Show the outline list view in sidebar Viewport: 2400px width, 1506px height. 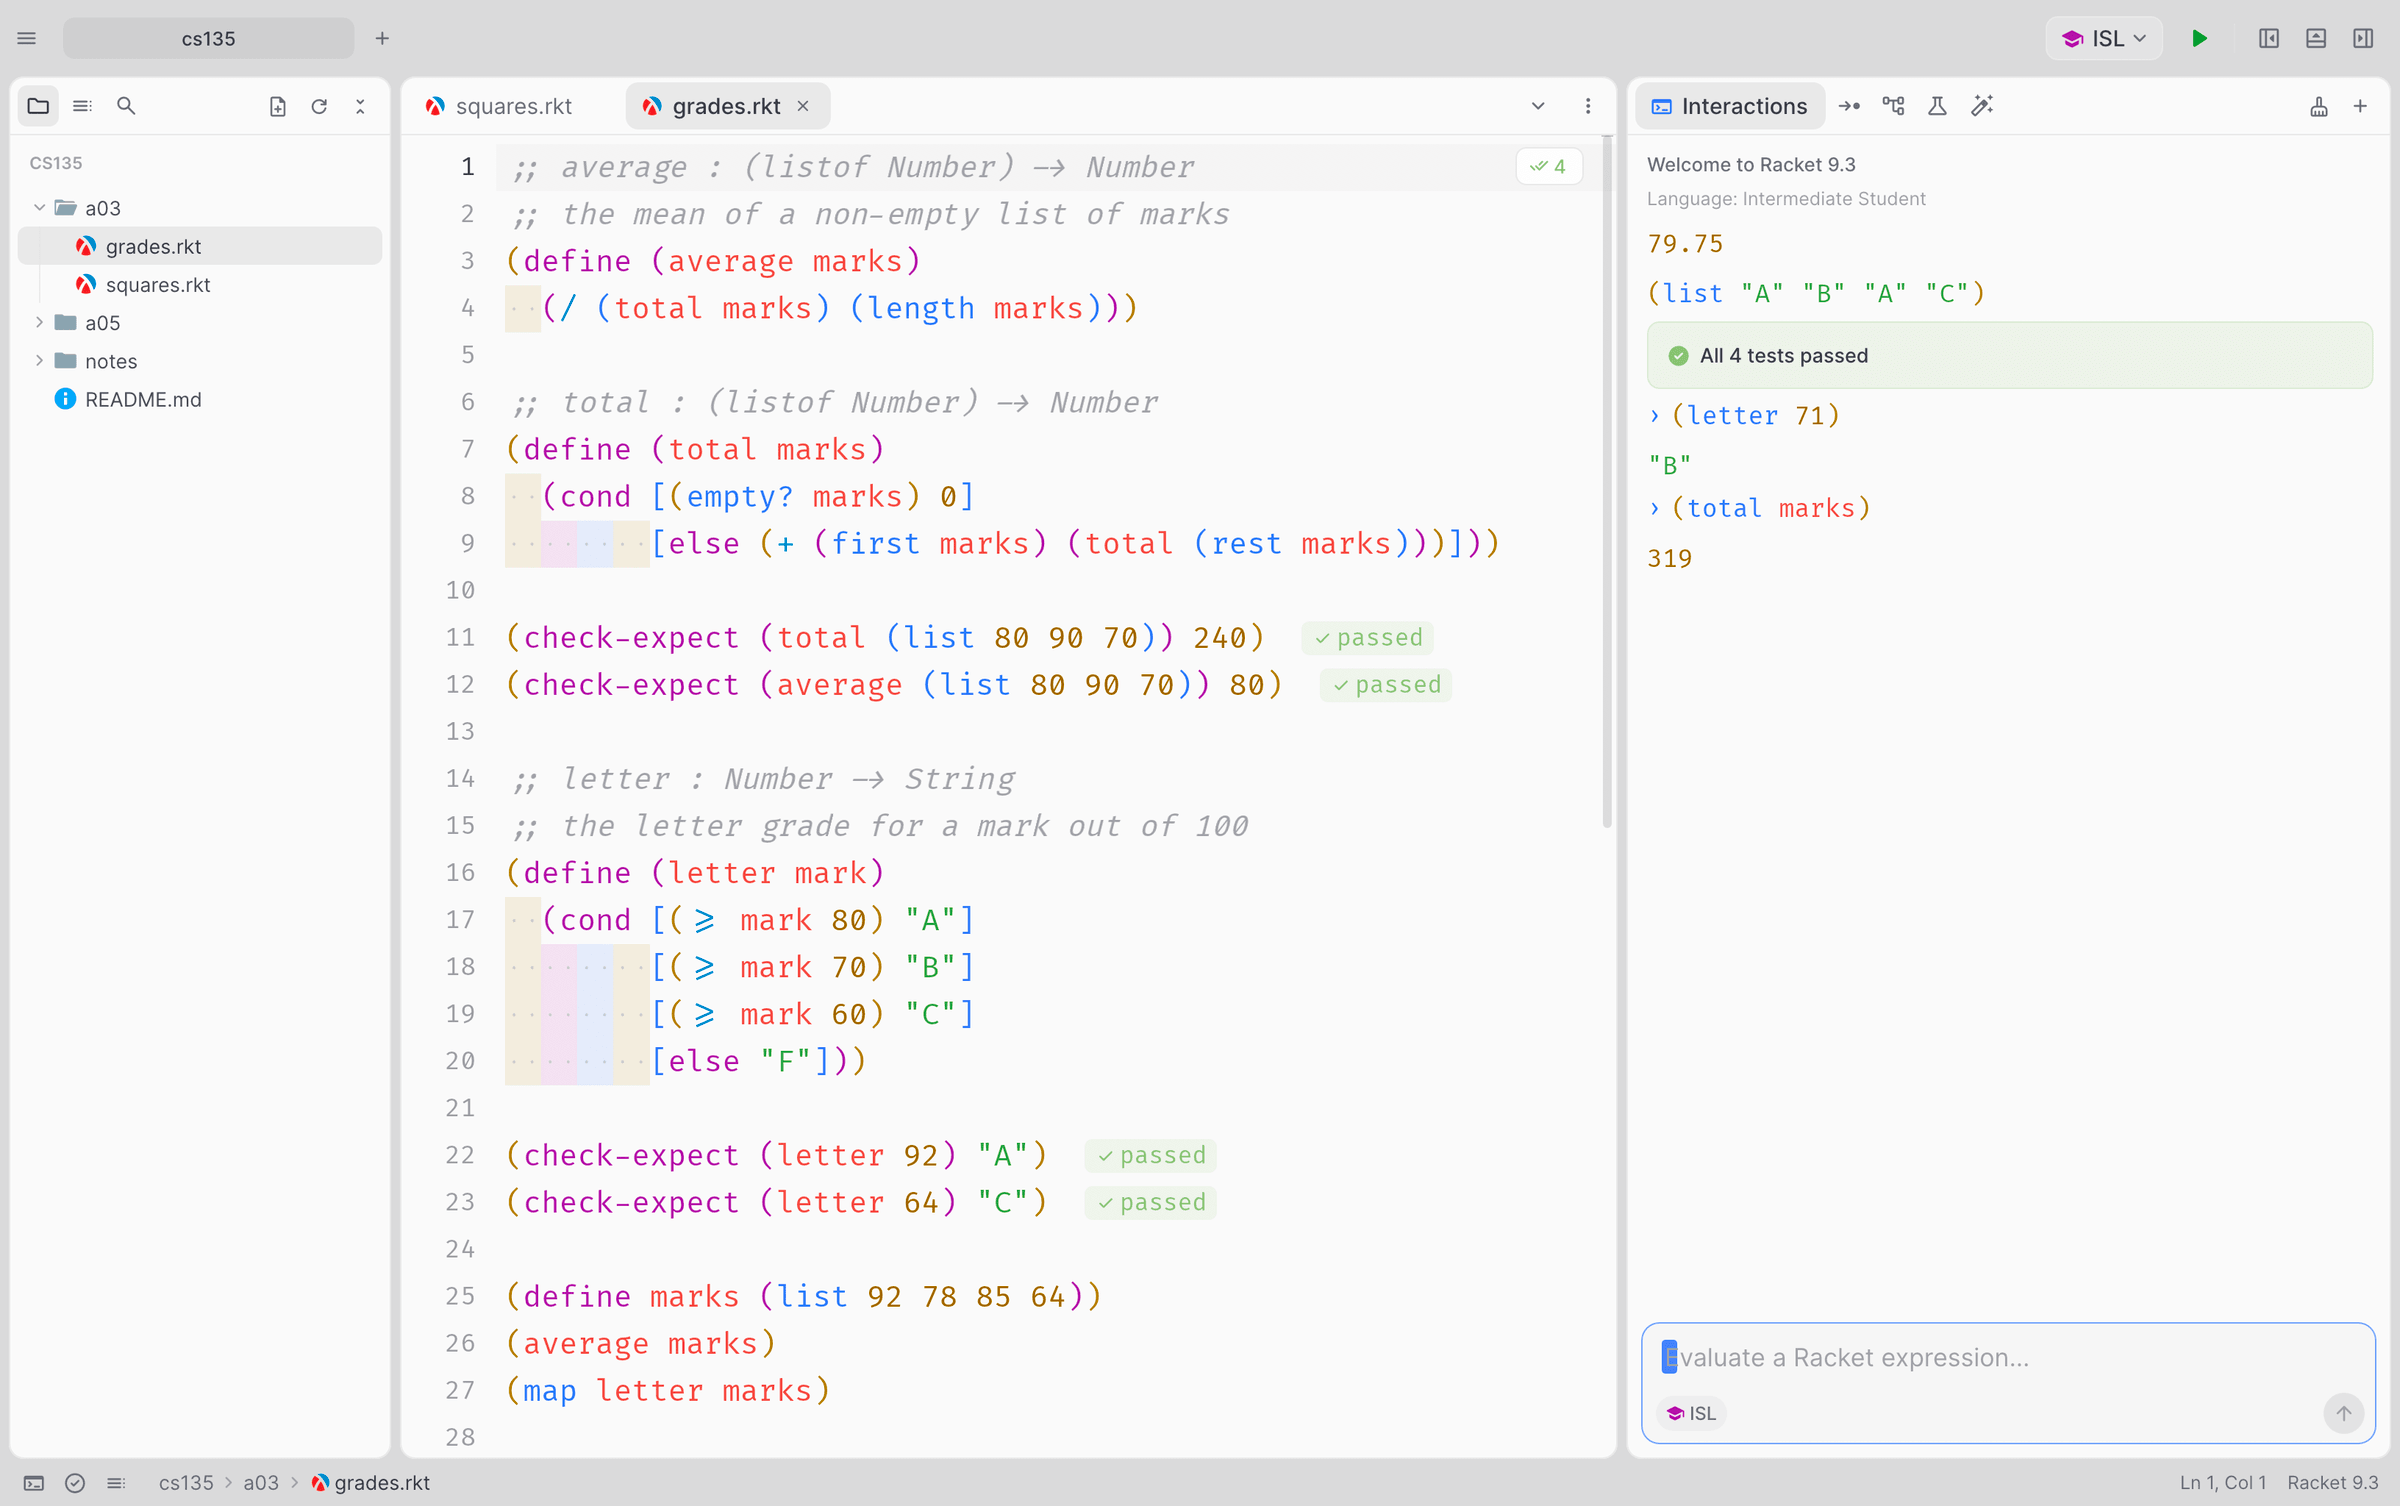(83, 106)
